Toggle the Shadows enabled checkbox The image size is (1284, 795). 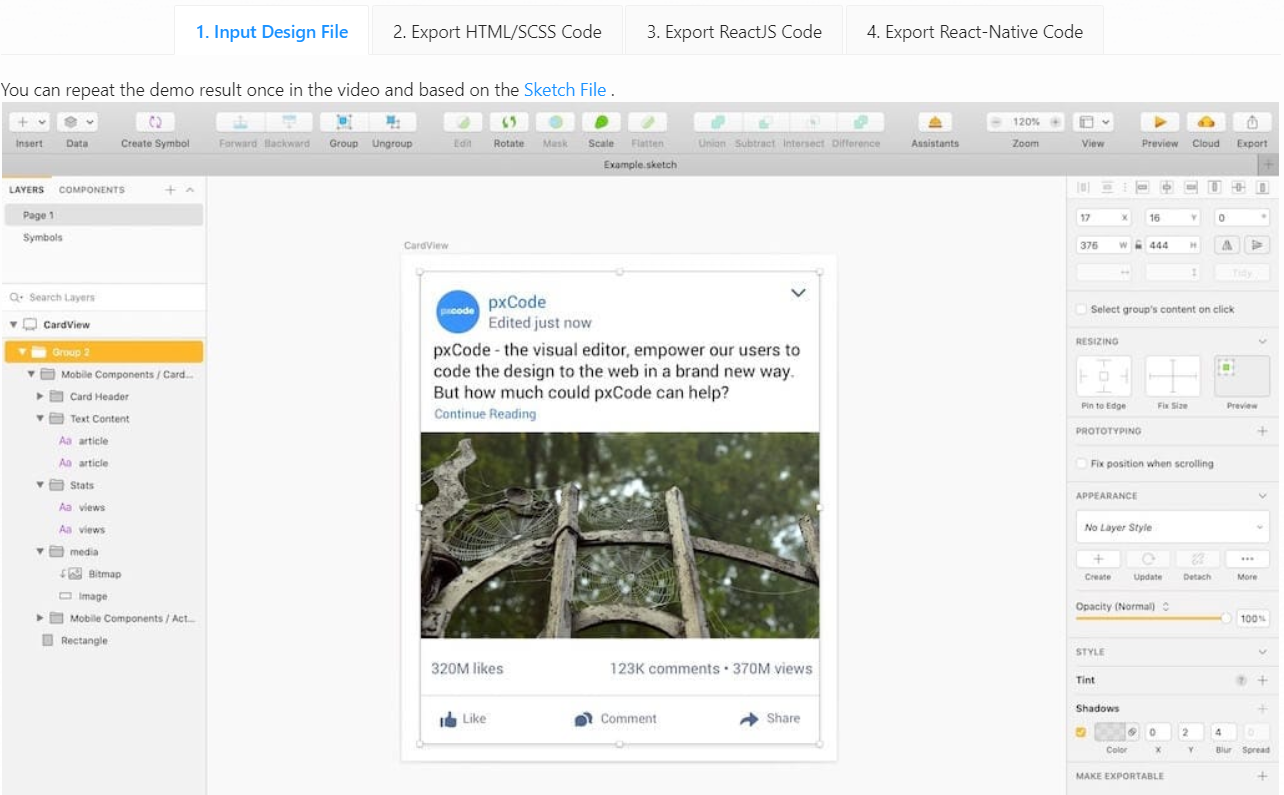[1081, 732]
